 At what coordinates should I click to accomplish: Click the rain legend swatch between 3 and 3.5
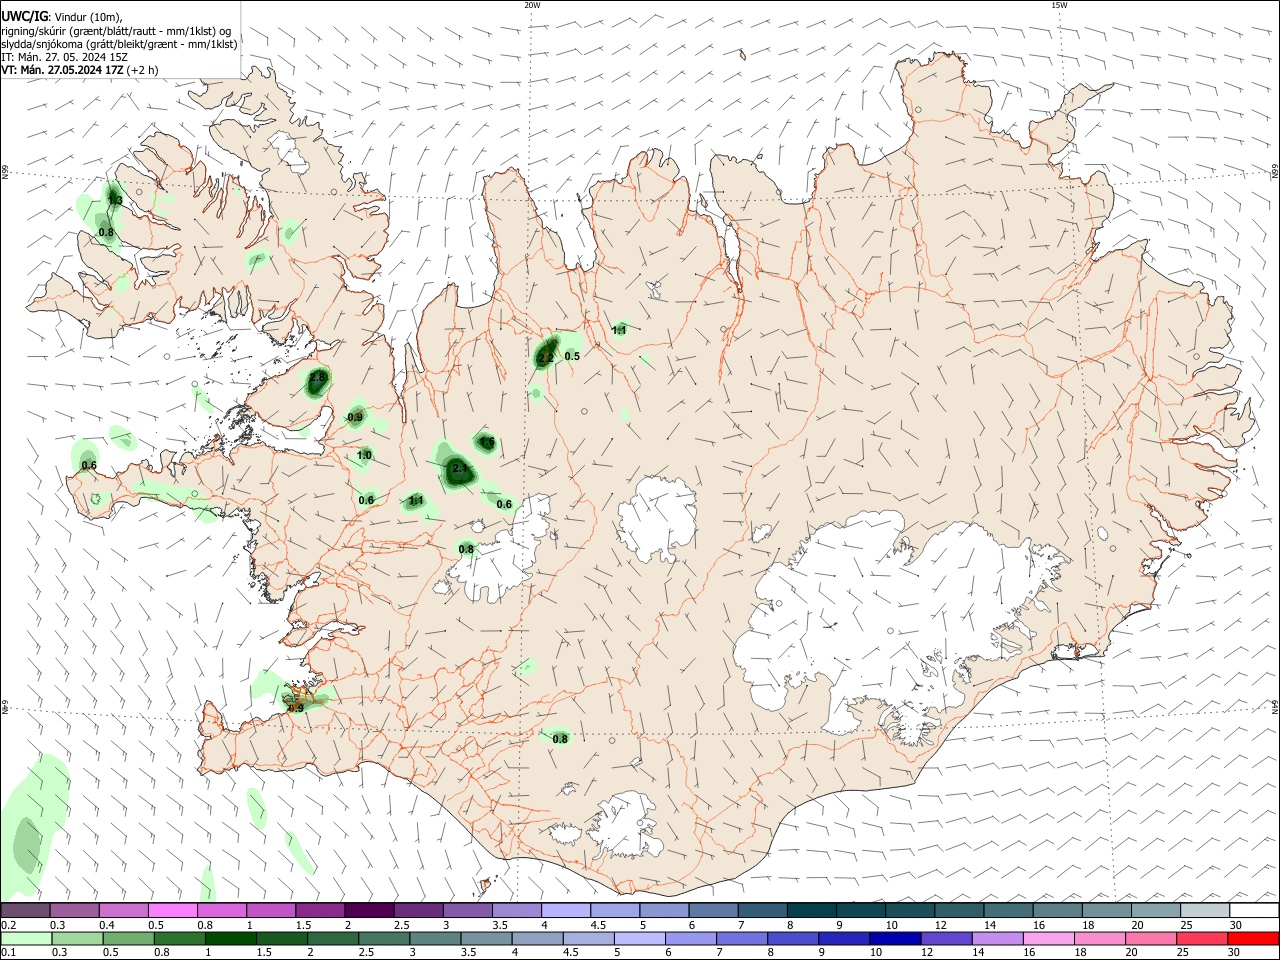click(436, 938)
